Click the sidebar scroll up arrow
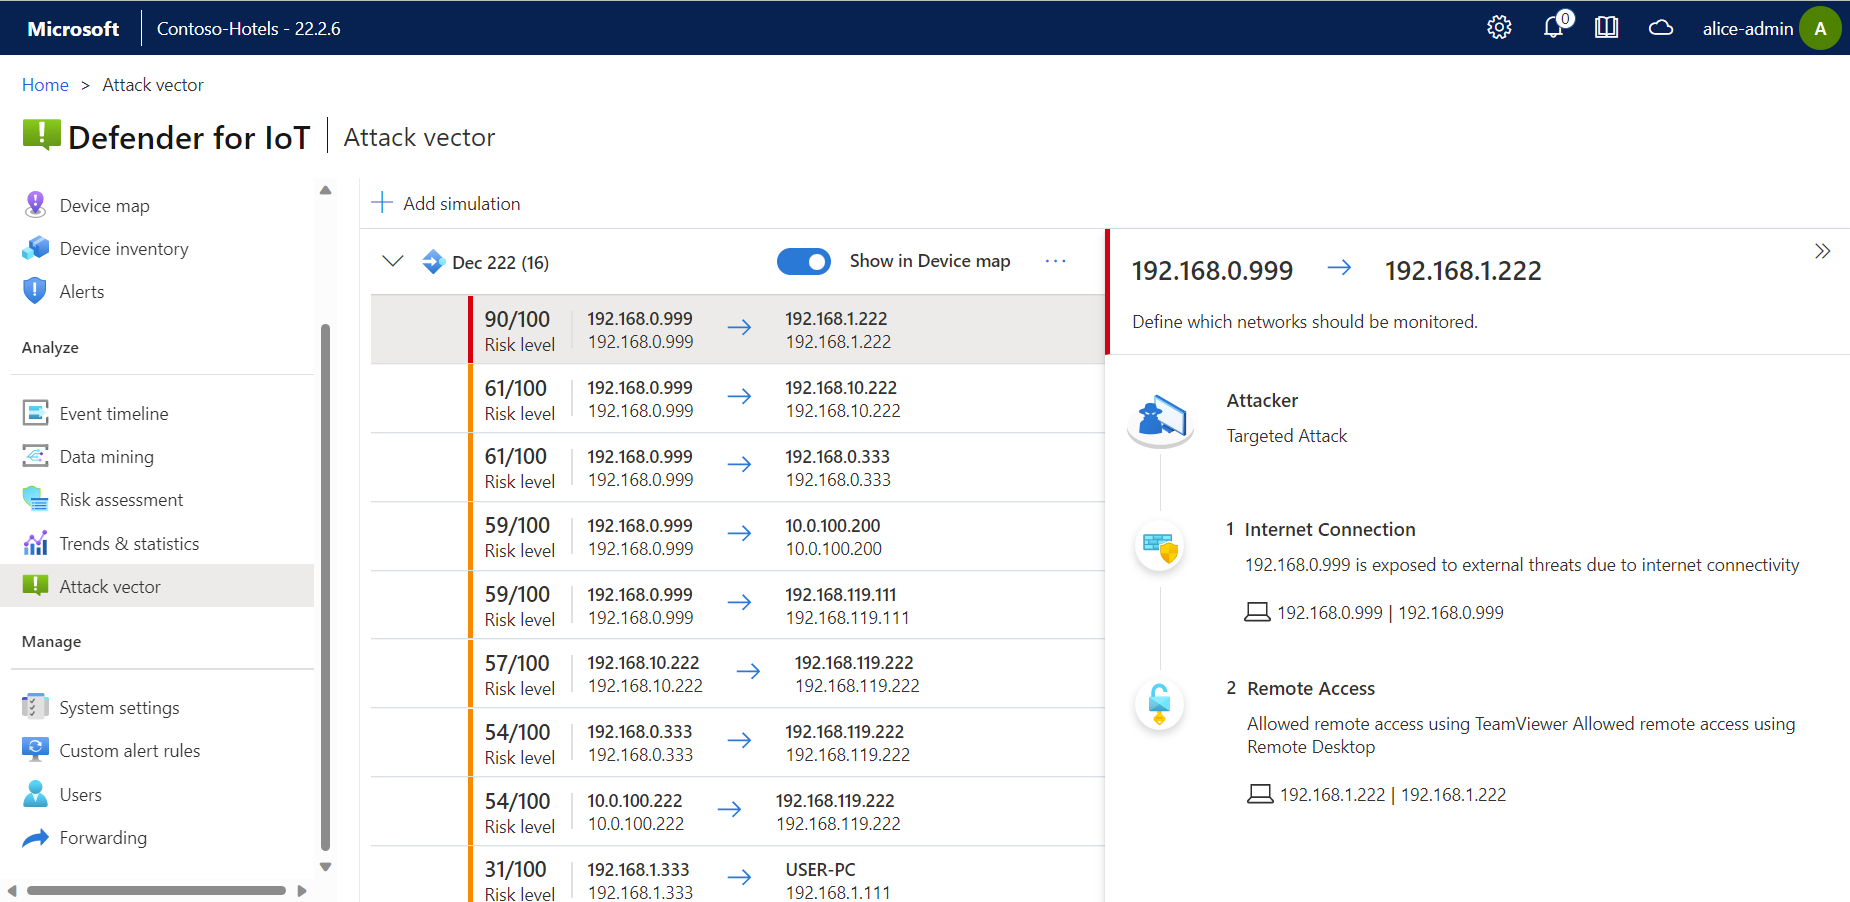Image resolution: width=1850 pixels, height=902 pixels. pos(325,190)
